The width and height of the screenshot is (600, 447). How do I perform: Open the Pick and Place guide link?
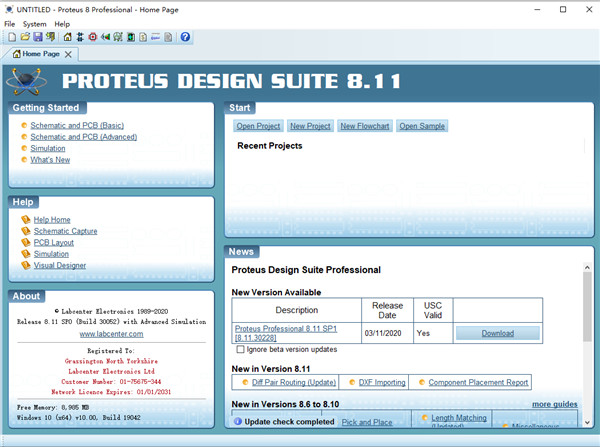click(x=367, y=422)
